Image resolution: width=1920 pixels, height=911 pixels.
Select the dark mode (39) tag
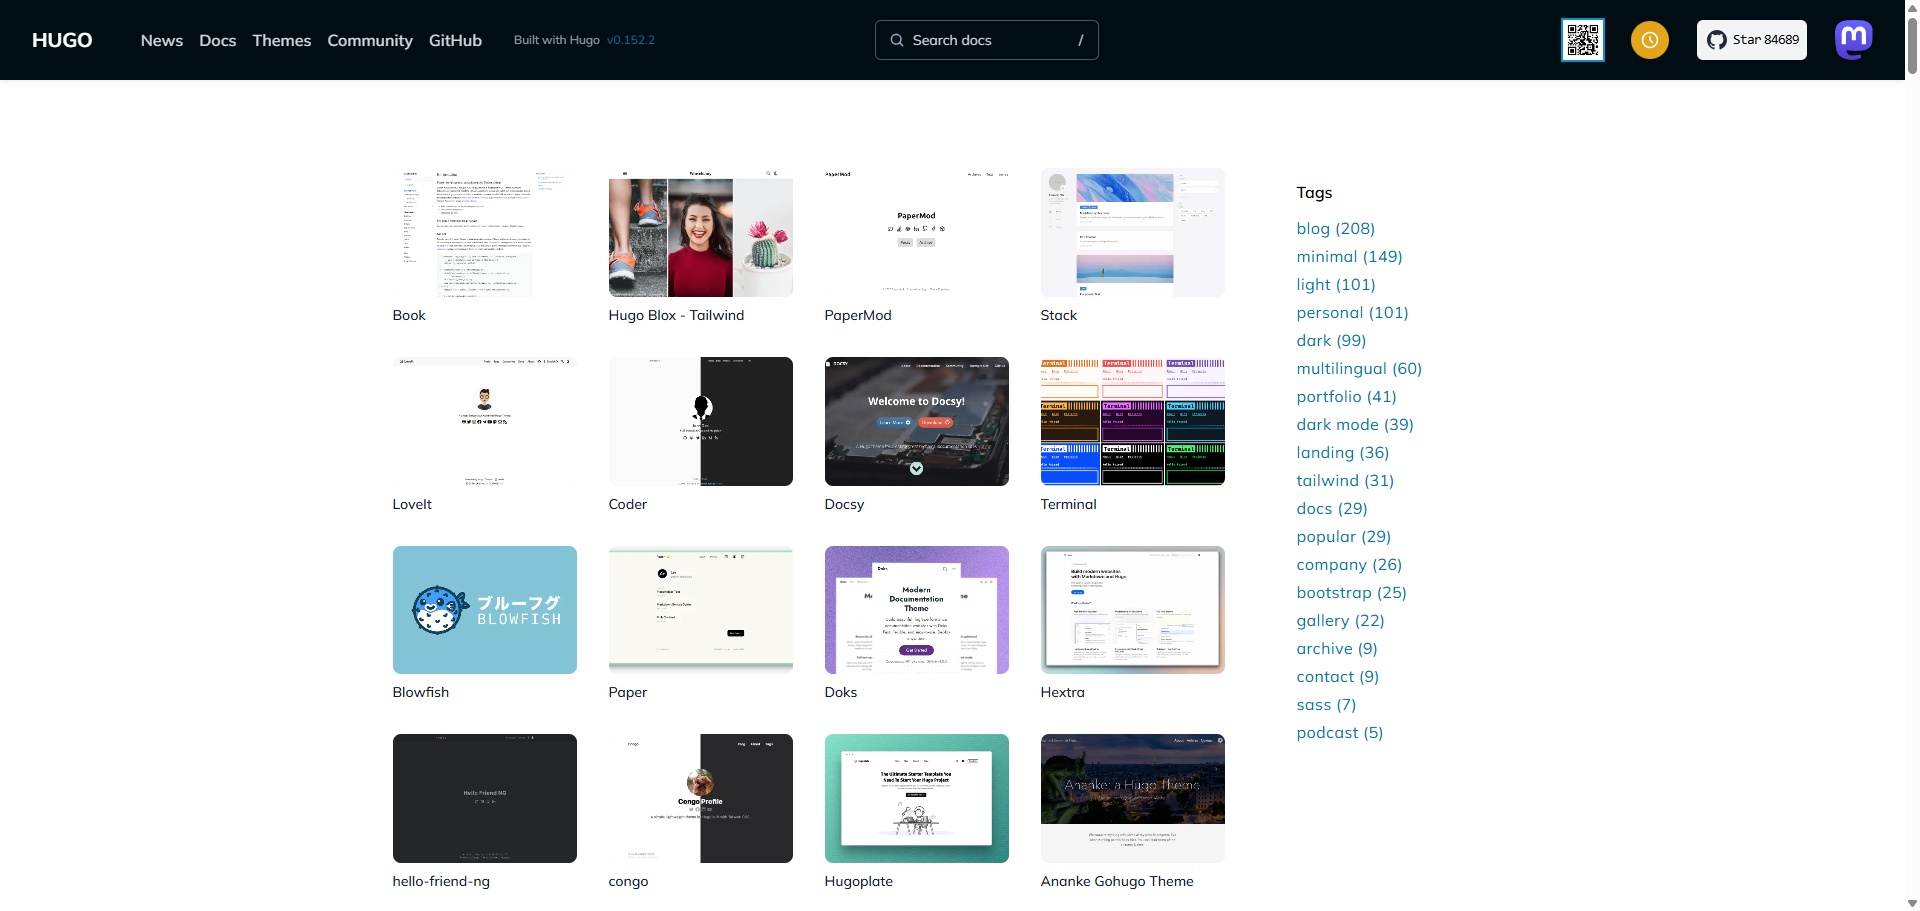(1354, 424)
